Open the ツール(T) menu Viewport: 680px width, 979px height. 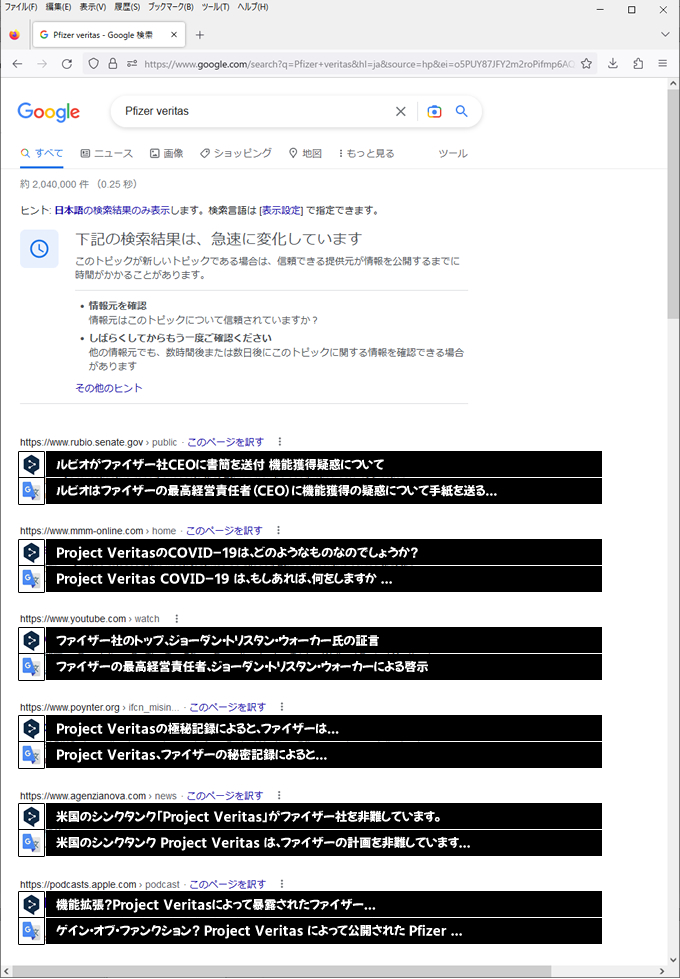(x=215, y=7)
